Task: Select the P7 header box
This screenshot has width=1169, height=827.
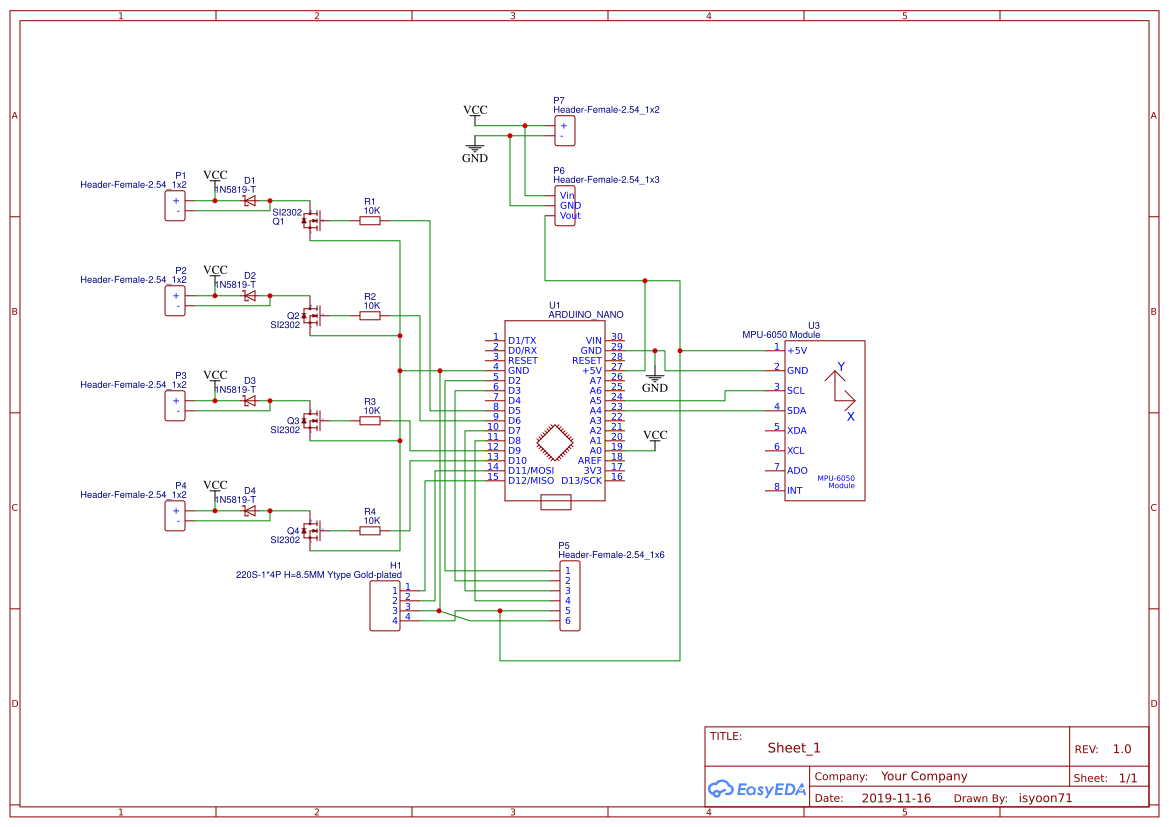Action: (564, 131)
